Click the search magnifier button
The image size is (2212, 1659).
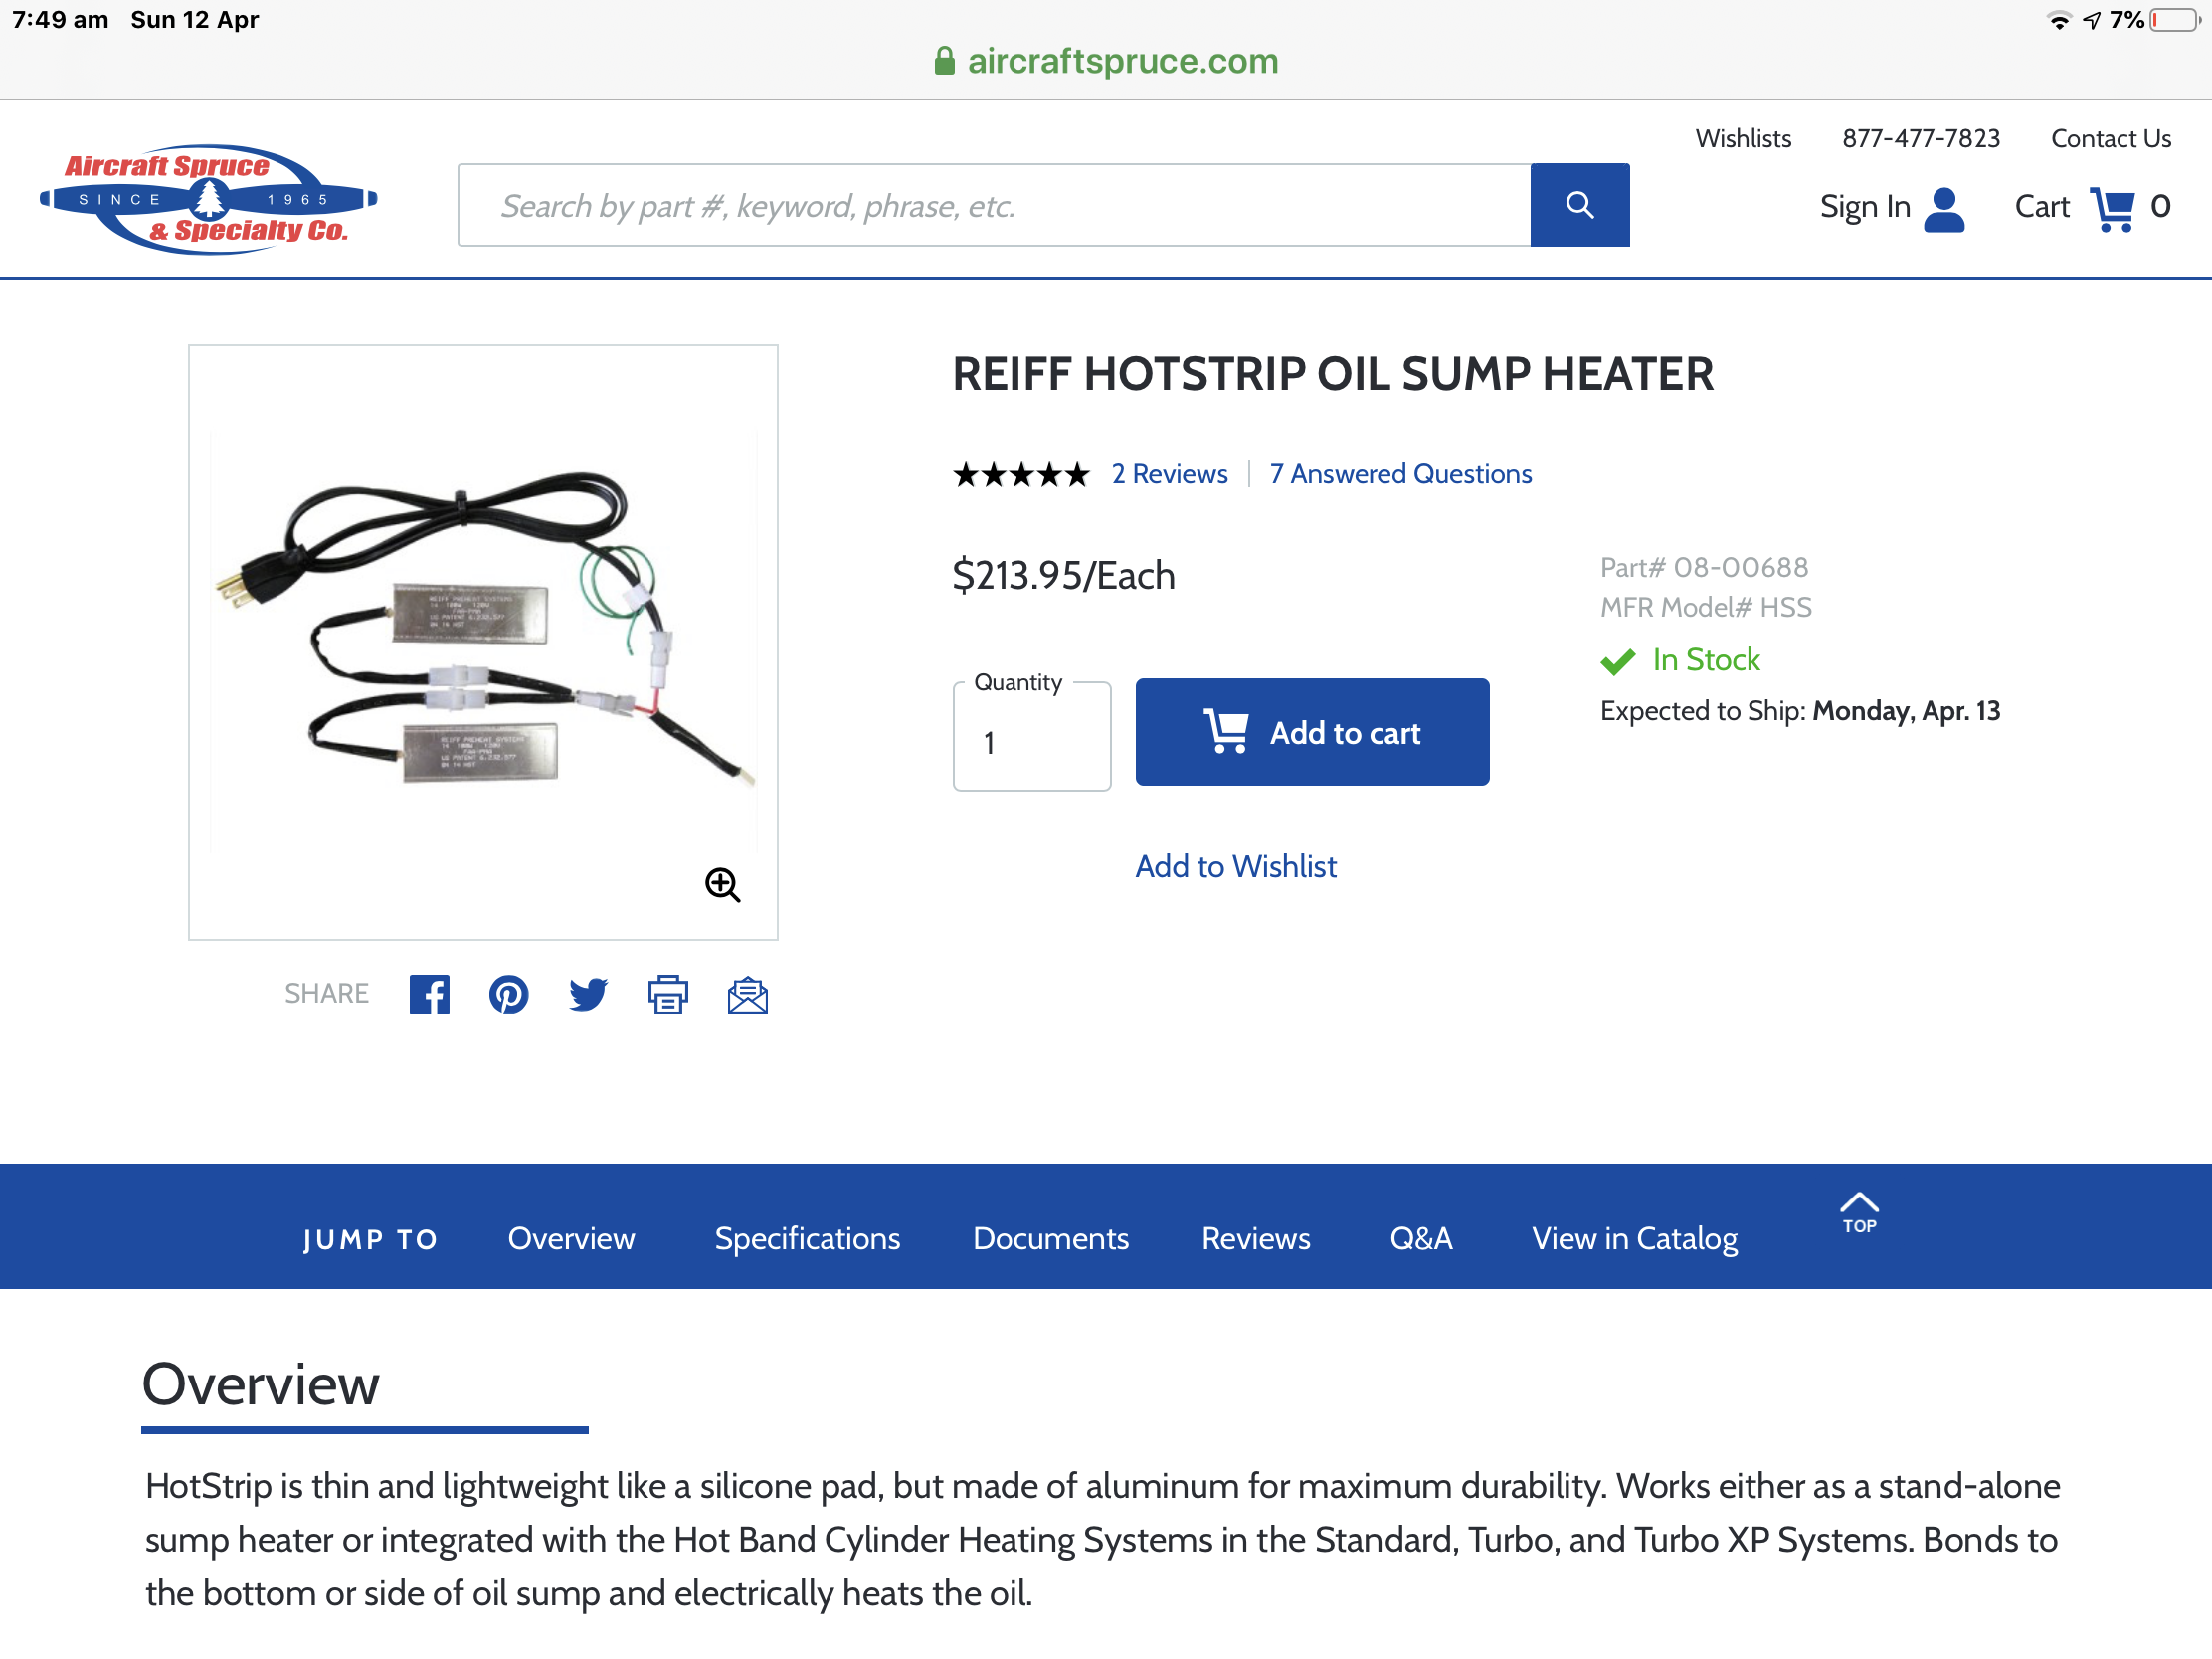[1579, 205]
